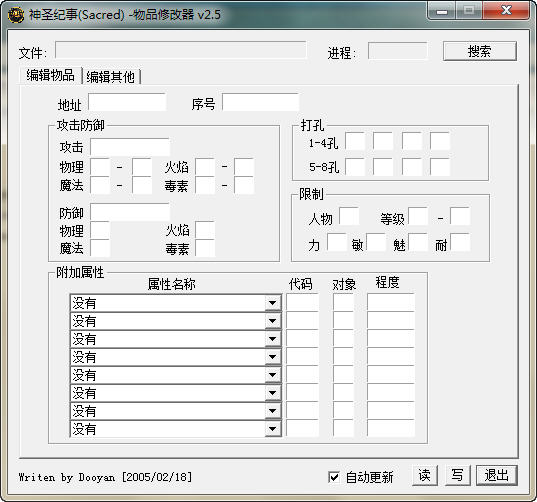Image resolution: width=537 pixels, height=502 pixels.
Task: Focus the 进程 process field
Action: (x=398, y=51)
